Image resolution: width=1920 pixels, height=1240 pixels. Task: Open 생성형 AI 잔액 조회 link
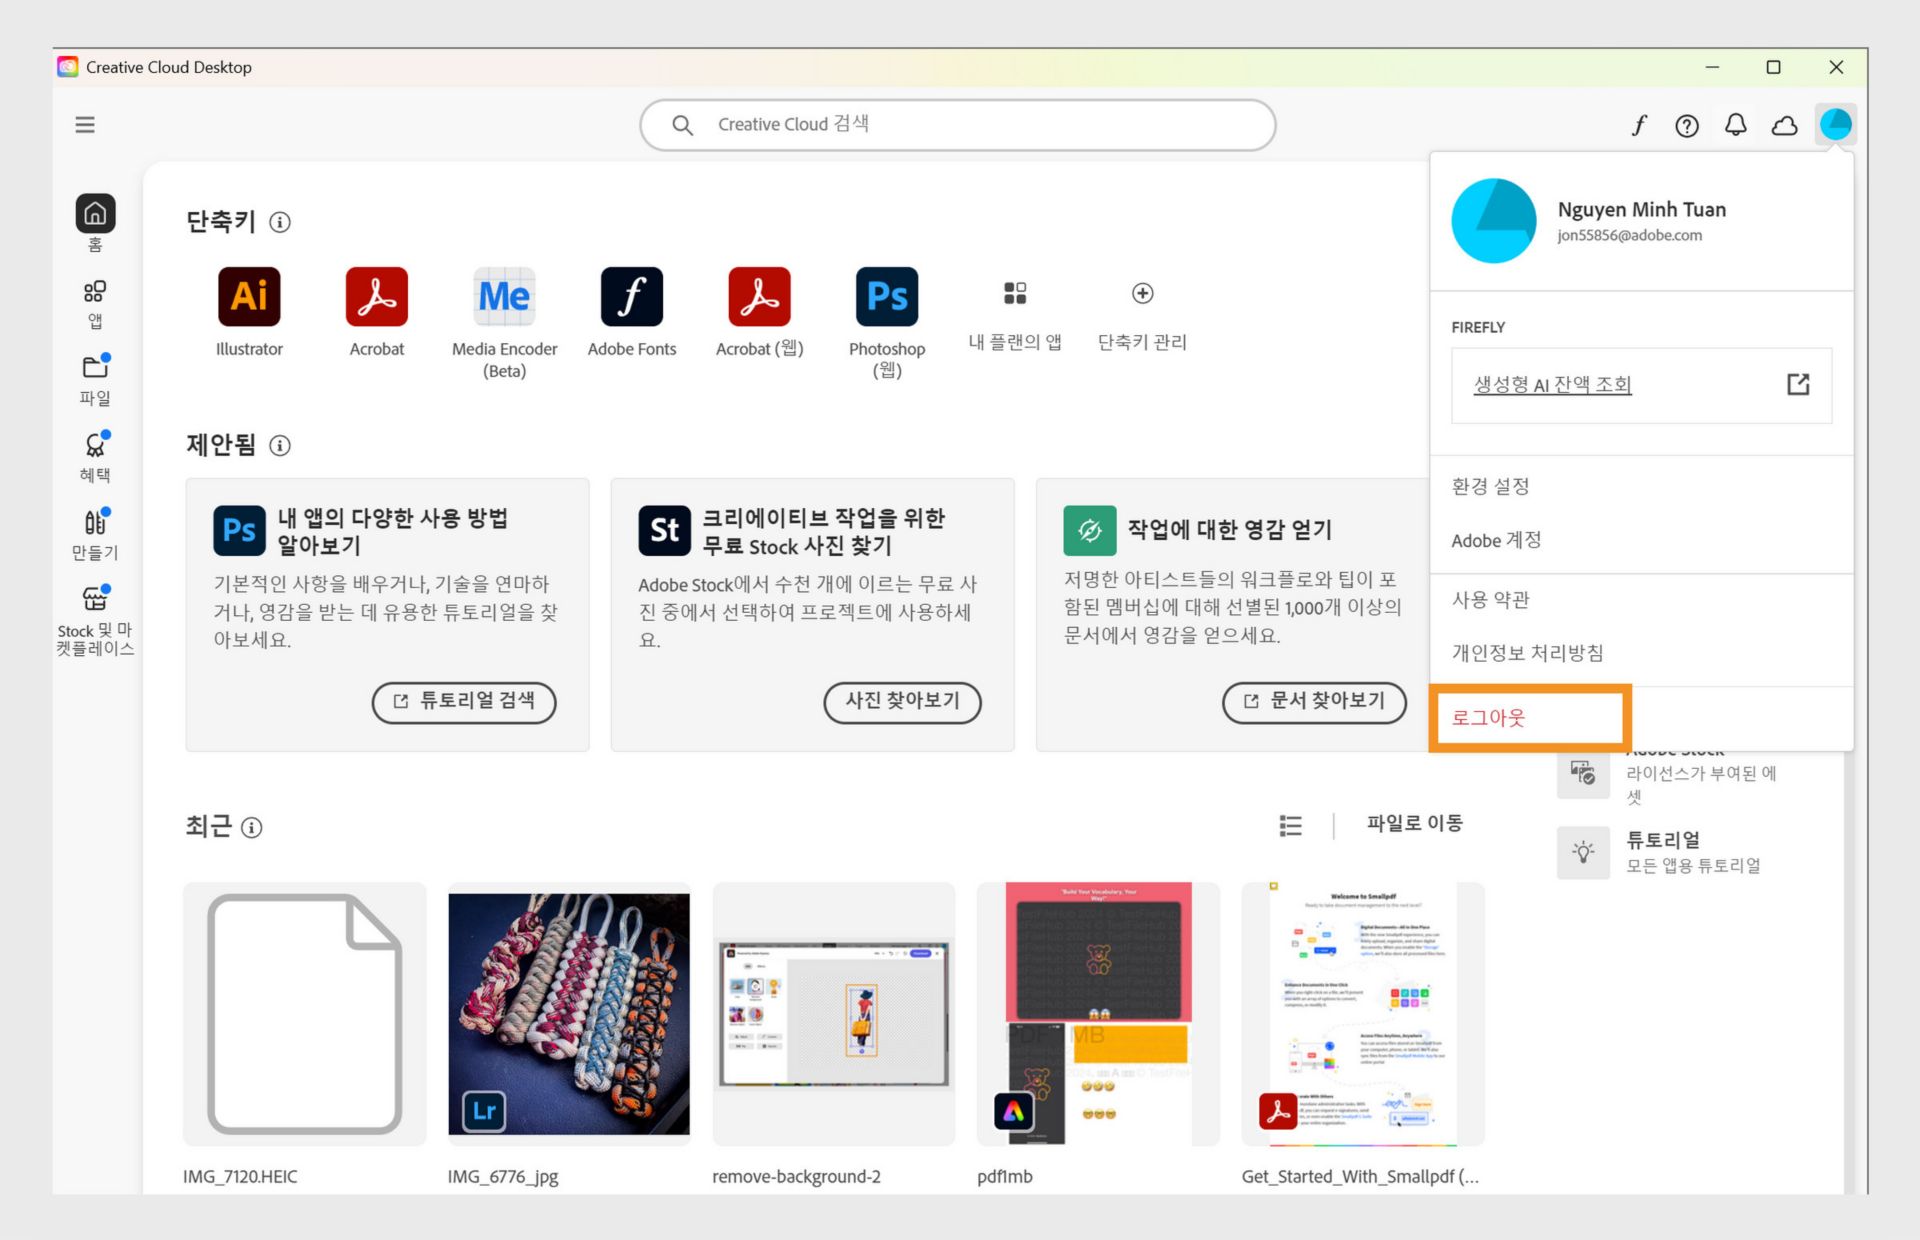1552,385
